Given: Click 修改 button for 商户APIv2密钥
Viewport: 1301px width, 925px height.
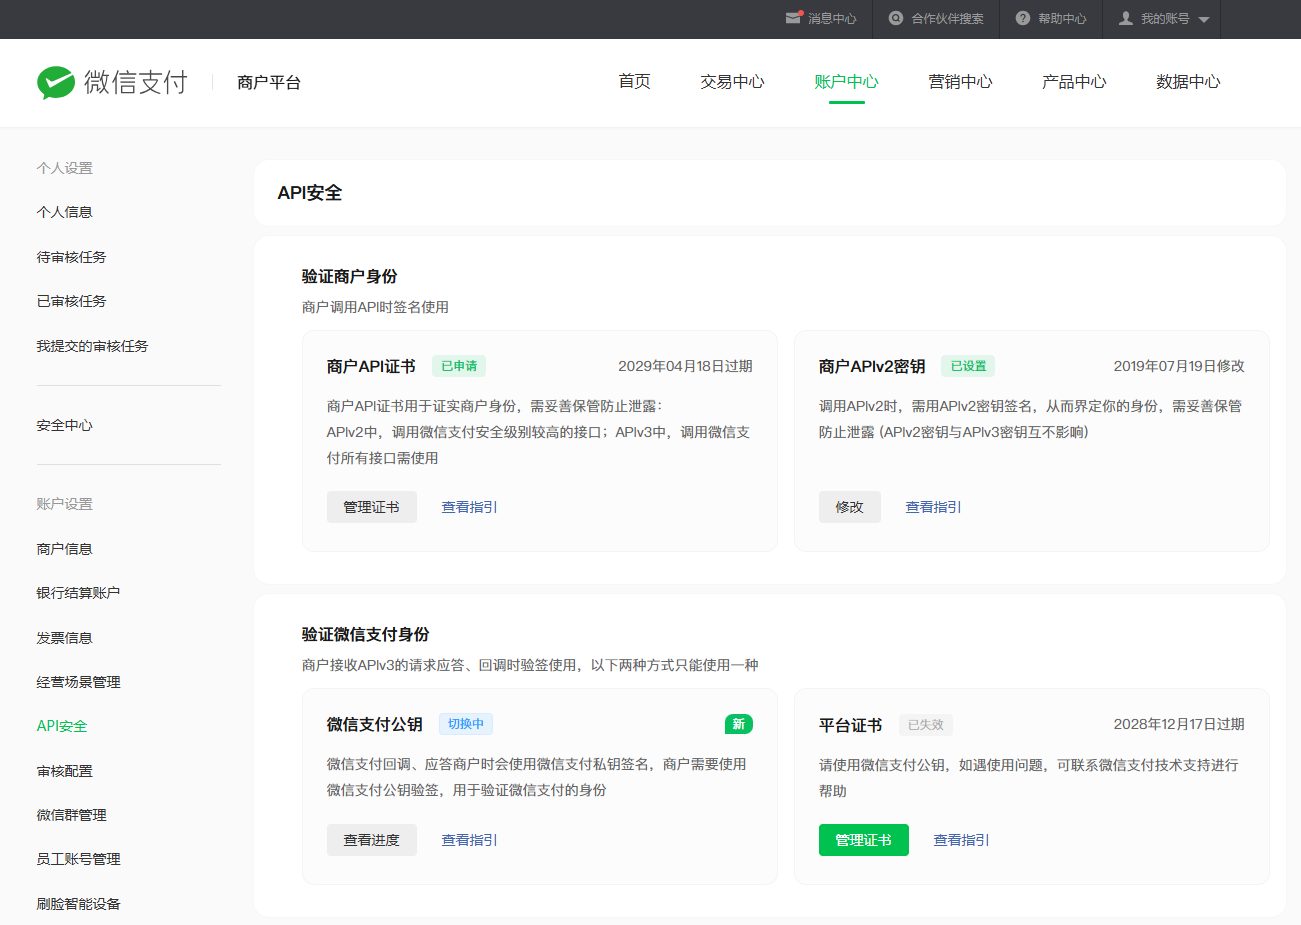Looking at the screenshot, I should tap(850, 507).
